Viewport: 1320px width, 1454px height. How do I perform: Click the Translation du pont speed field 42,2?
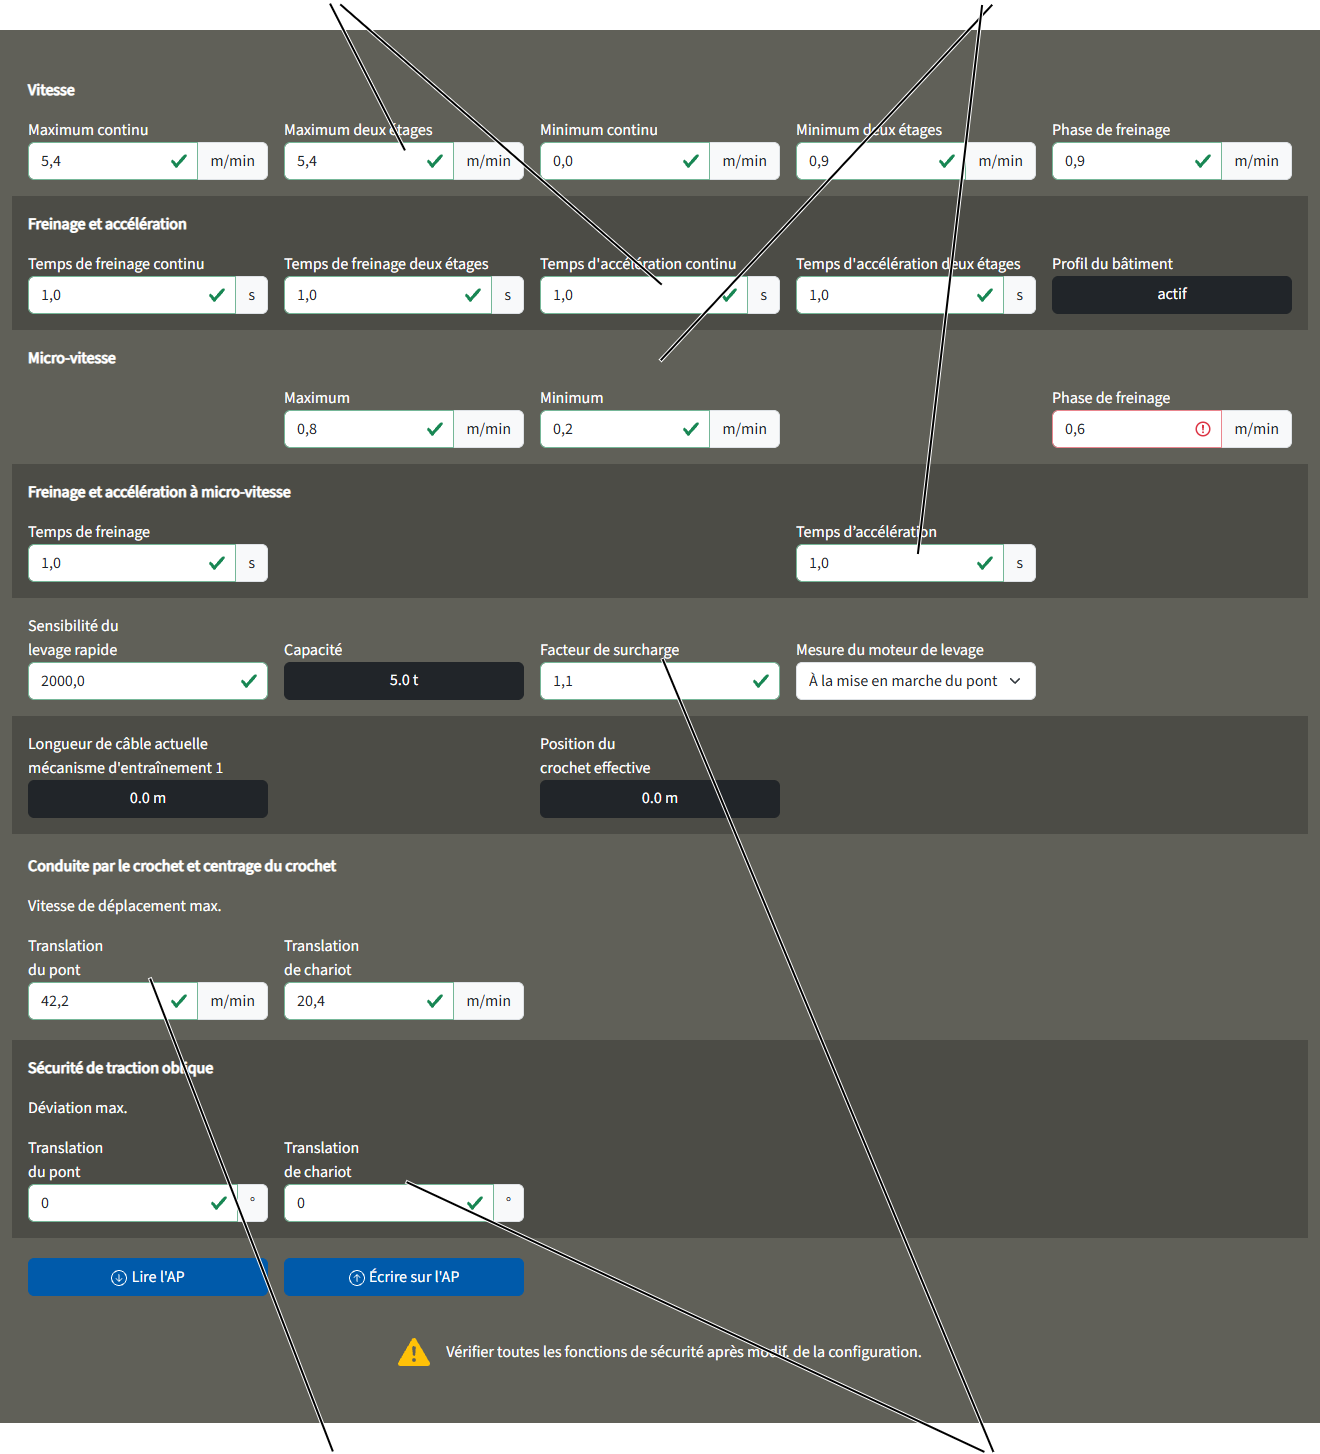(113, 1001)
